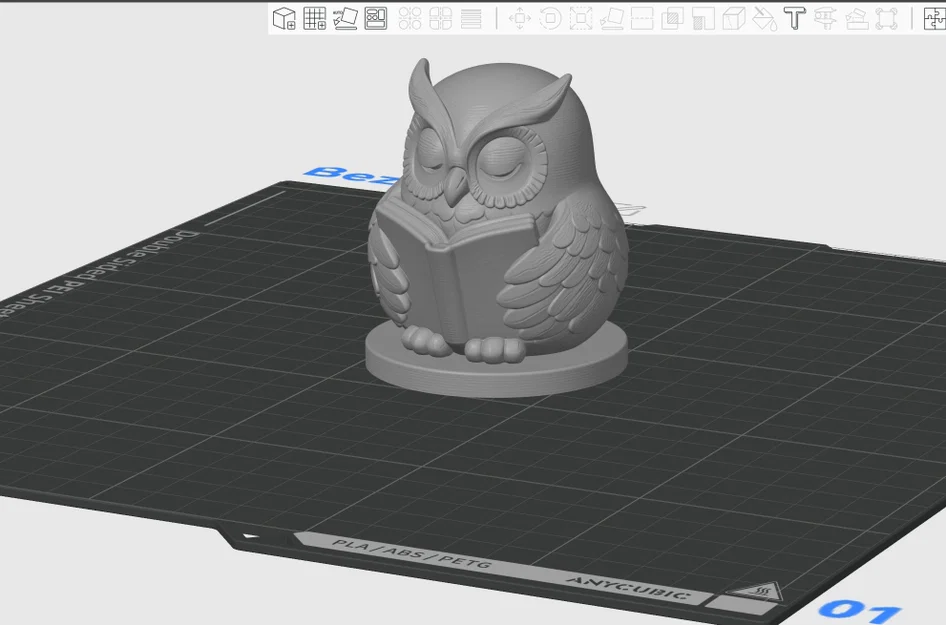The width and height of the screenshot is (946, 625).
Task: Run the Auto orient tool
Action: click(346, 18)
